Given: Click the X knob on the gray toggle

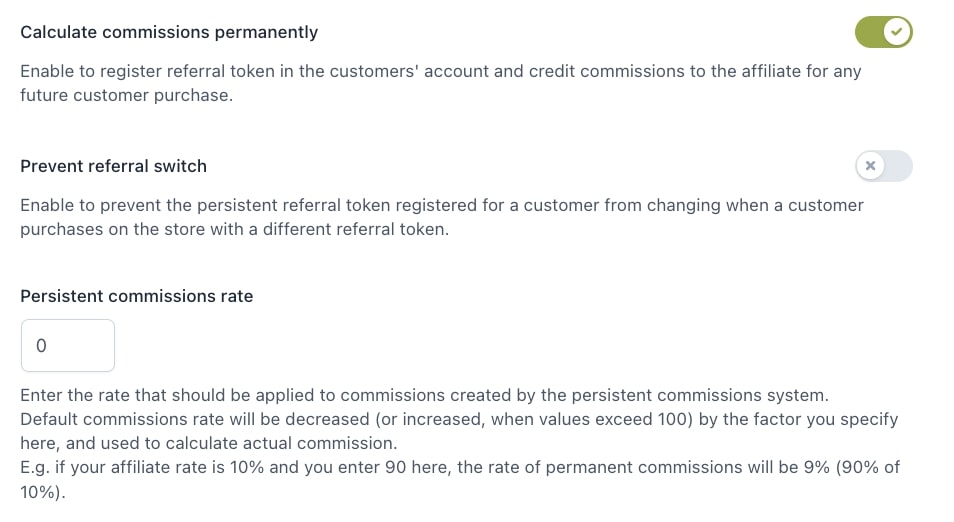Looking at the screenshot, I should click(x=871, y=165).
